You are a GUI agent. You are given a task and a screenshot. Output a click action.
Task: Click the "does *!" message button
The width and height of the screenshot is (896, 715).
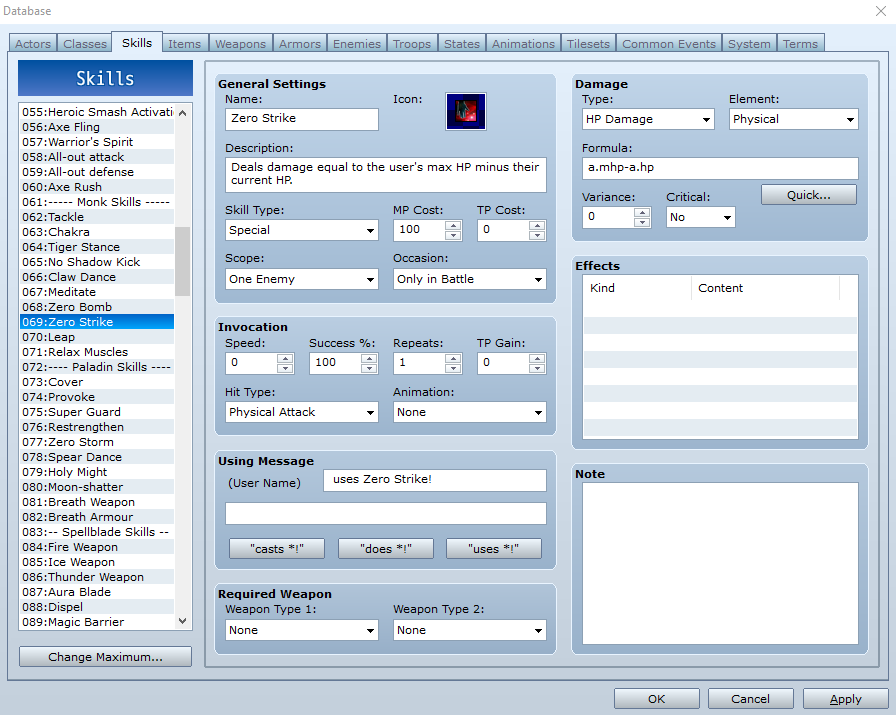point(386,549)
